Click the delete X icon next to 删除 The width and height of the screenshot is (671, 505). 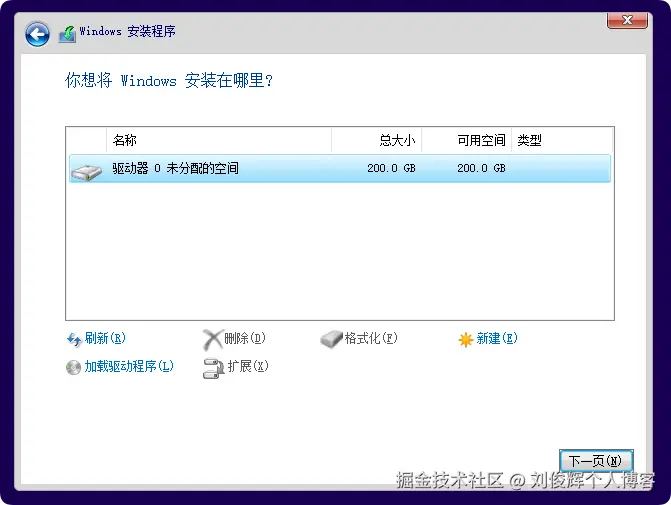pyautogui.click(x=213, y=340)
